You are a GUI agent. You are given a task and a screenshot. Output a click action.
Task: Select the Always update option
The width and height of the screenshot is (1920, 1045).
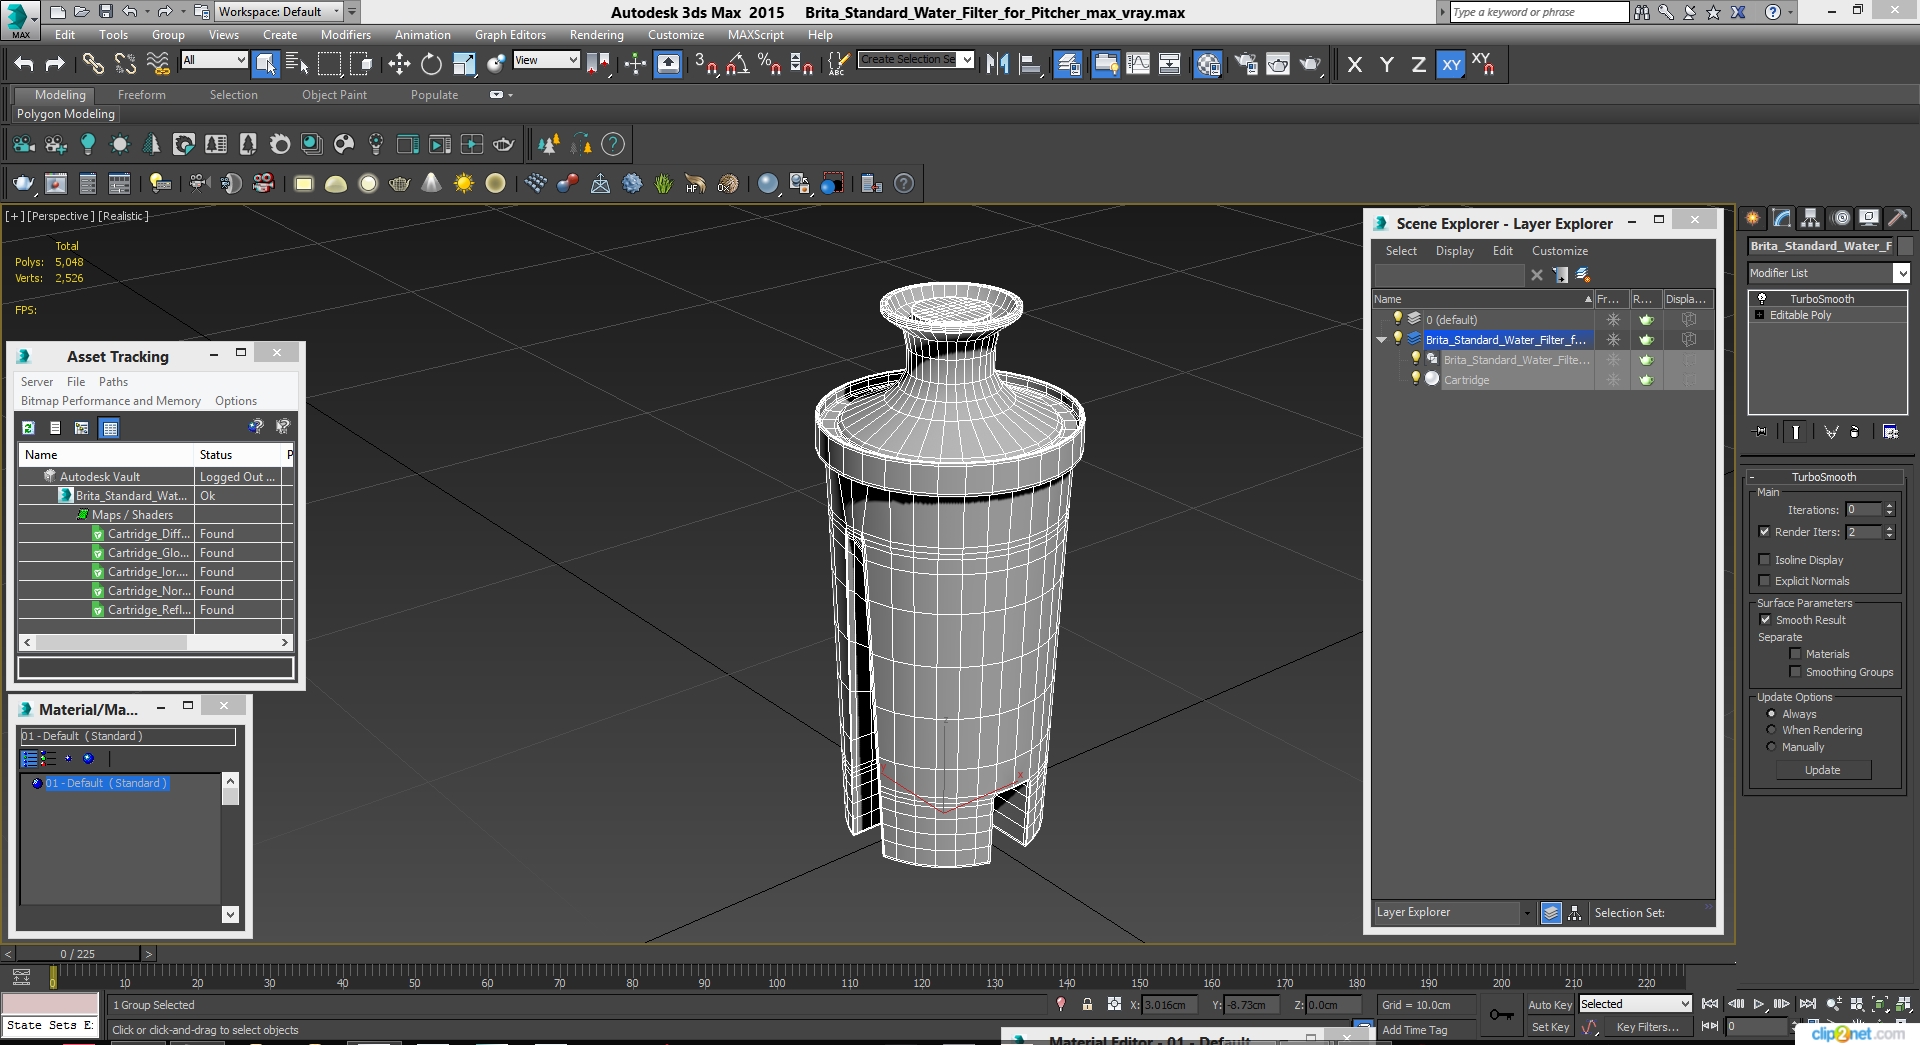pyautogui.click(x=1771, y=714)
